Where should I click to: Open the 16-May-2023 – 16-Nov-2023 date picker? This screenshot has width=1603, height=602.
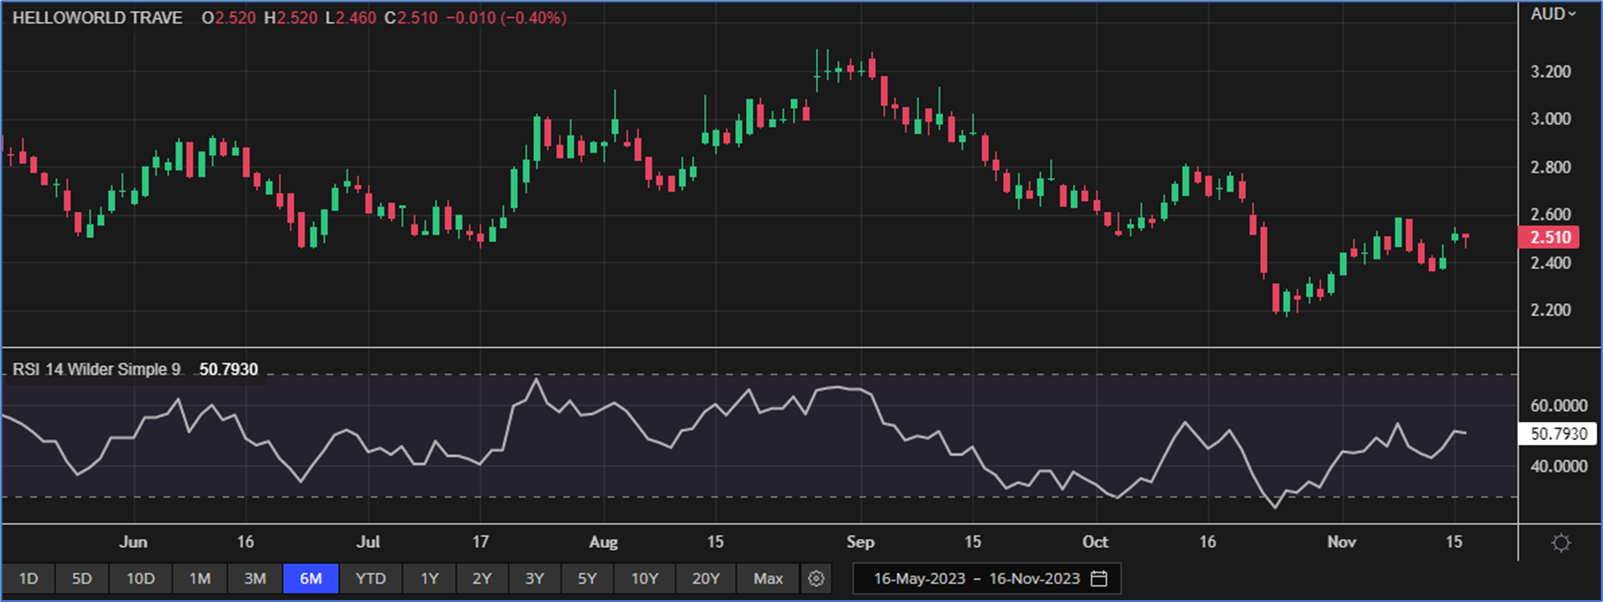tap(976, 579)
